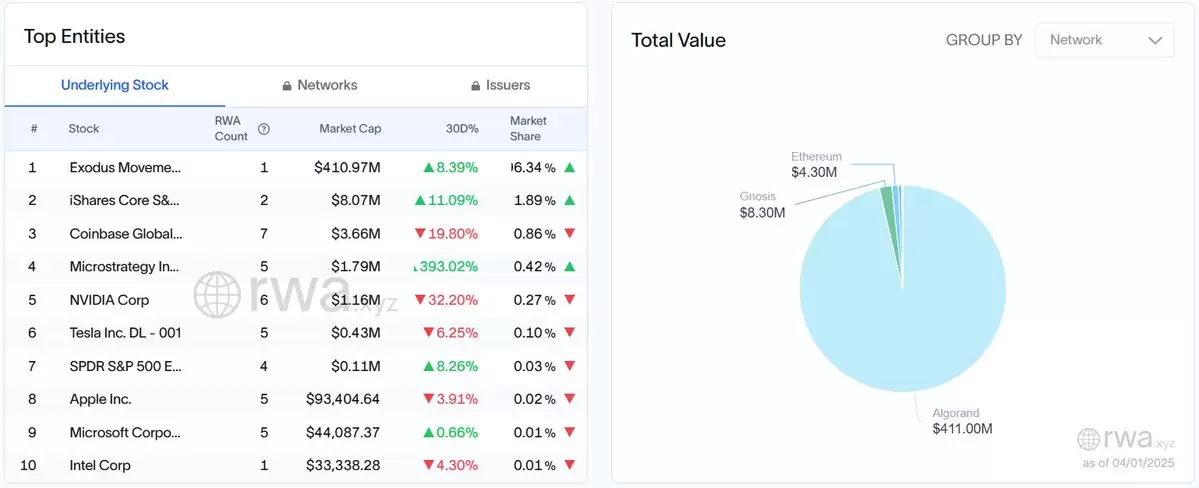This screenshot has height=488, width=1199.
Task: Select the Tesla Inc. DL - 001 row
Action: [x=296, y=333]
